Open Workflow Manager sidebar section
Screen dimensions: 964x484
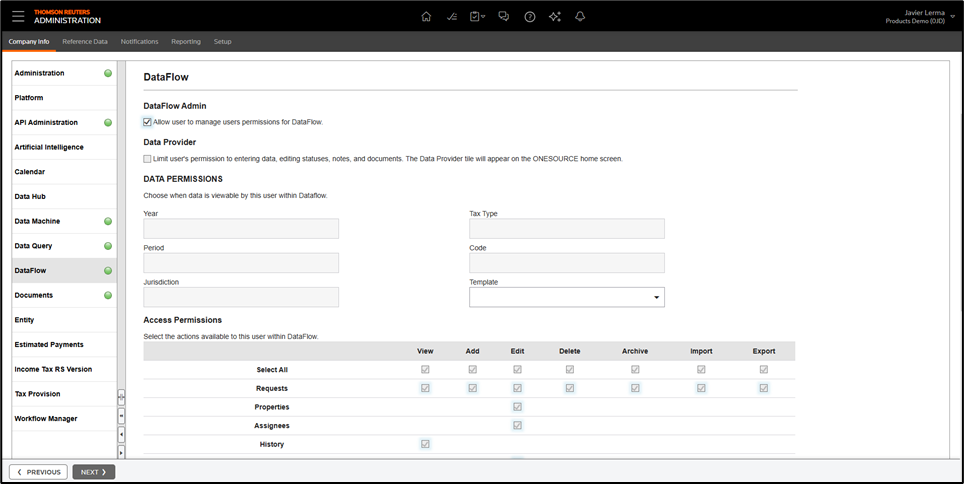(x=64, y=418)
